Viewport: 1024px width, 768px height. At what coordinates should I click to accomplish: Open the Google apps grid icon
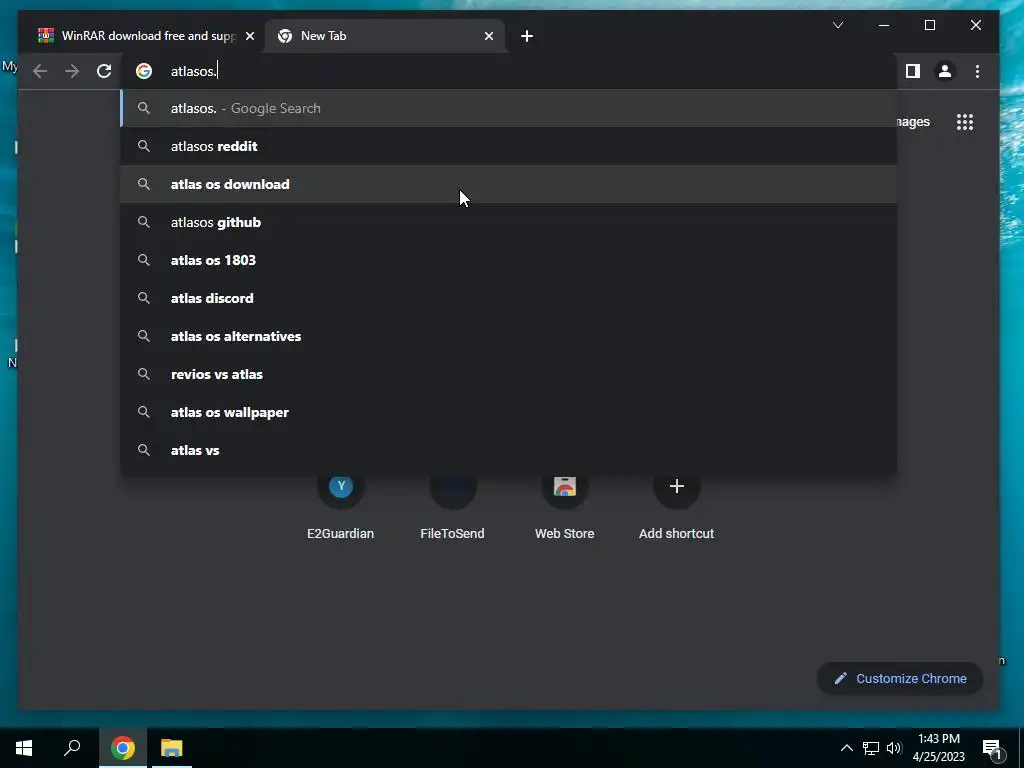click(x=965, y=122)
